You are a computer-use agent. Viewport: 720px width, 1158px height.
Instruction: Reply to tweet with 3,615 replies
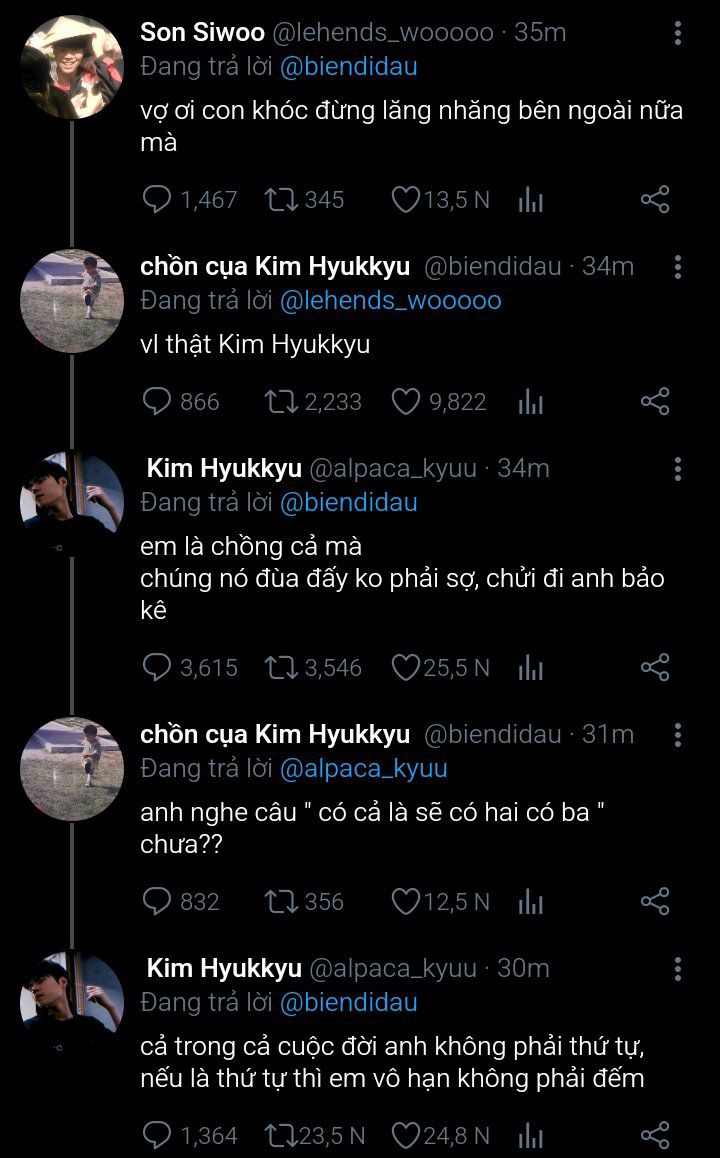pos(158,667)
